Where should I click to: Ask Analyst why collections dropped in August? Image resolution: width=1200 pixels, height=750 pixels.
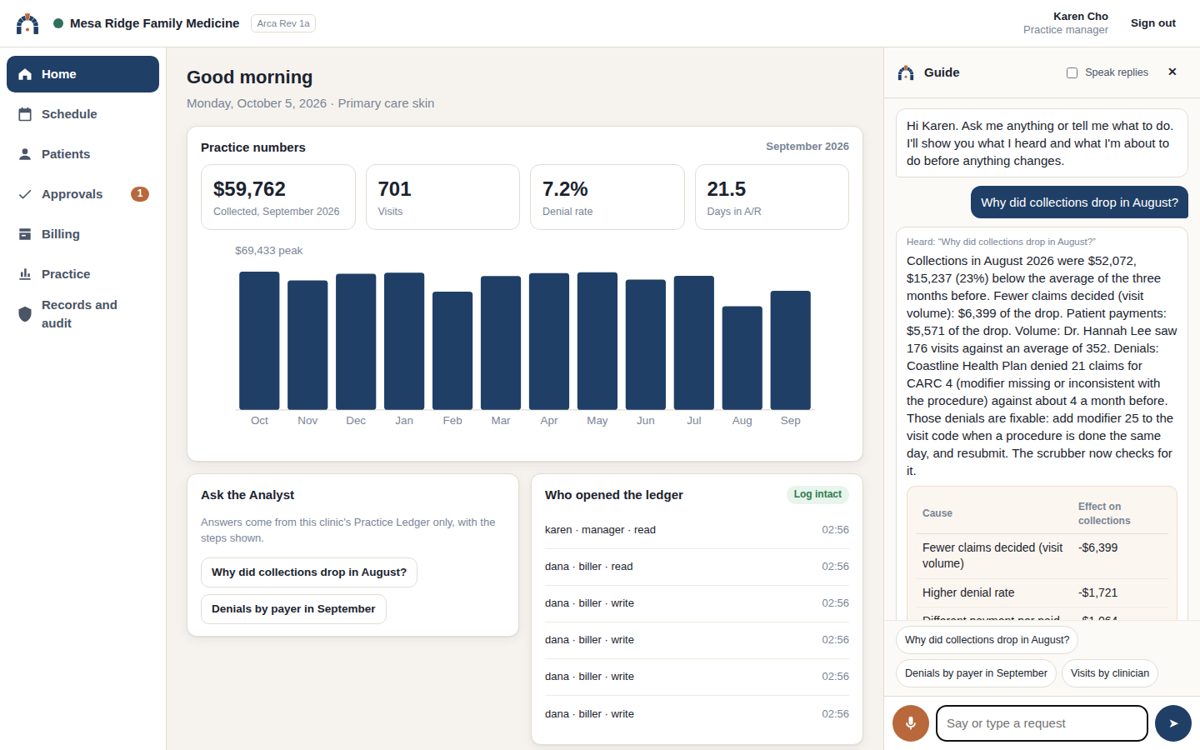click(x=309, y=572)
